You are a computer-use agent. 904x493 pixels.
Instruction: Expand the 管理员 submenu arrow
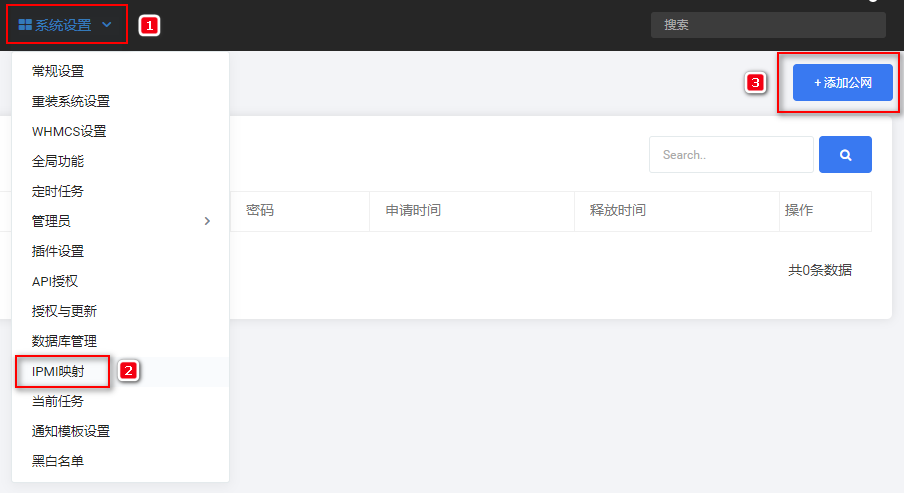tap(207, 221)
